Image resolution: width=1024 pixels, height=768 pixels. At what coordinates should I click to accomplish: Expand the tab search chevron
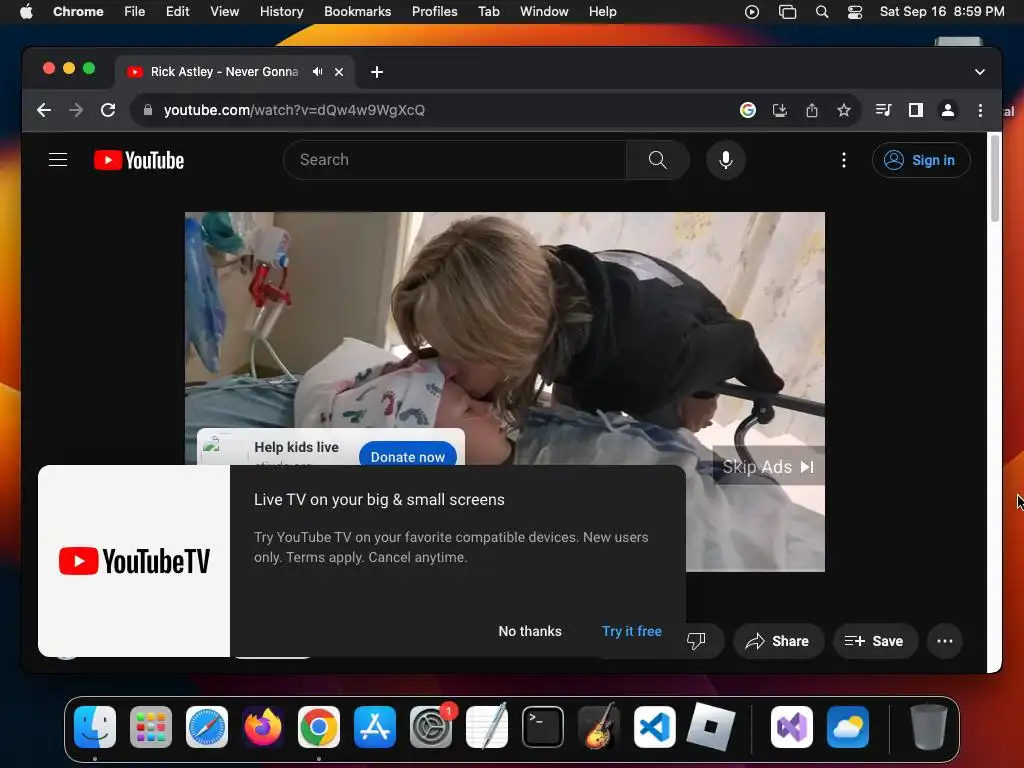pos(980,72)
